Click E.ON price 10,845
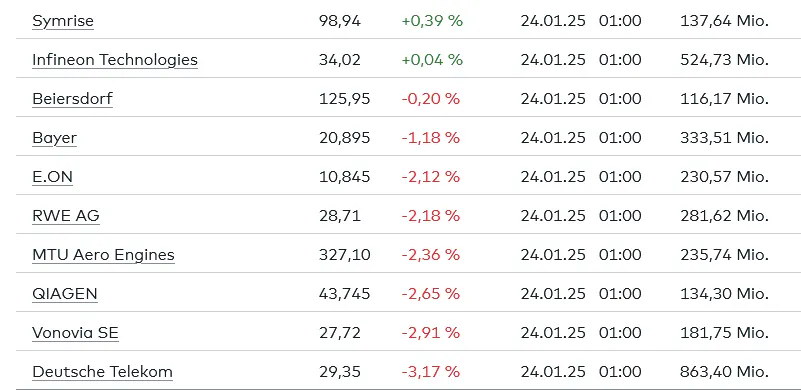This screenshot has height=390, width=801. click(x=344, y=177)
